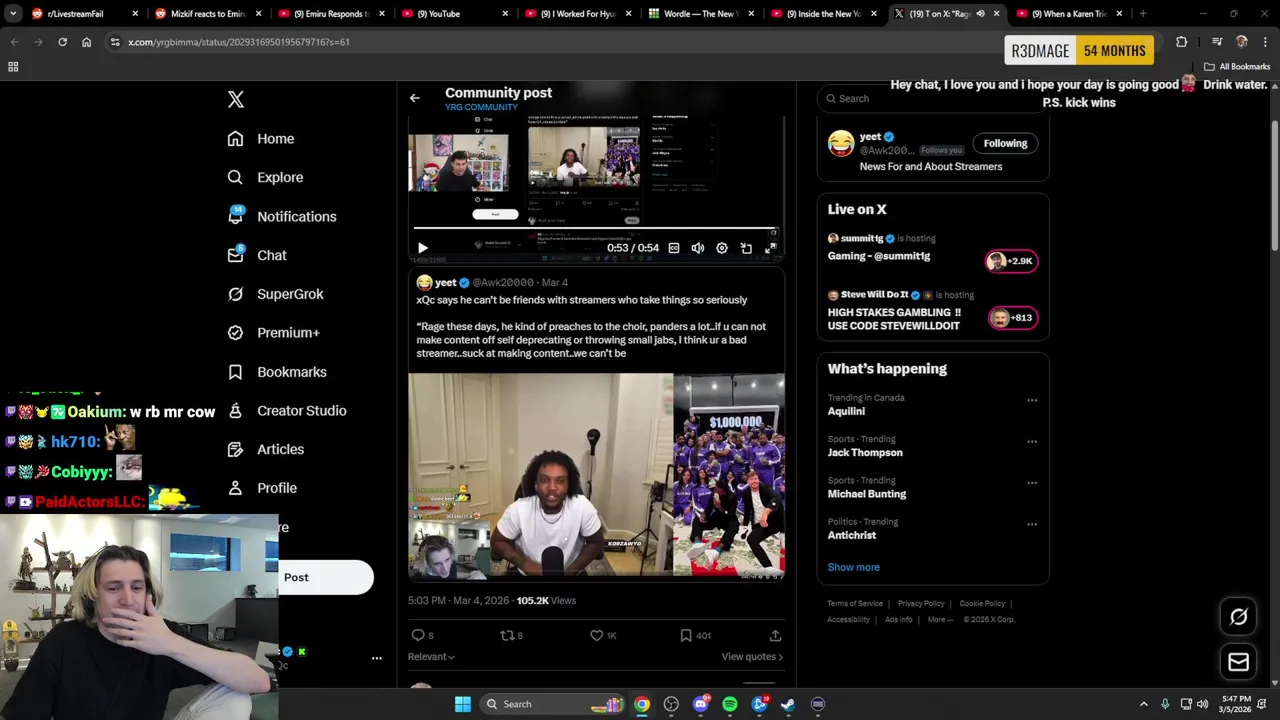
Task: Show hidden tray icons chevron
Action: click(x=1144, y=704)
